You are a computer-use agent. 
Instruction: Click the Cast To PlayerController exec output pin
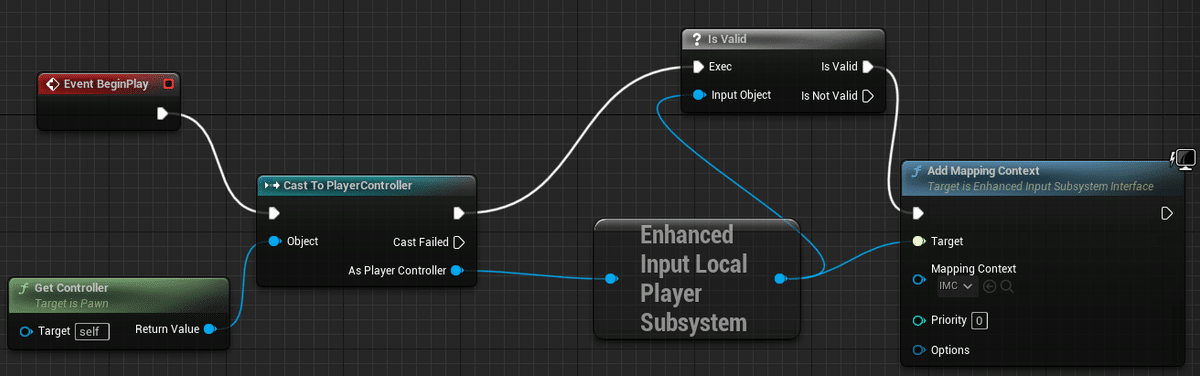[459, 213]
